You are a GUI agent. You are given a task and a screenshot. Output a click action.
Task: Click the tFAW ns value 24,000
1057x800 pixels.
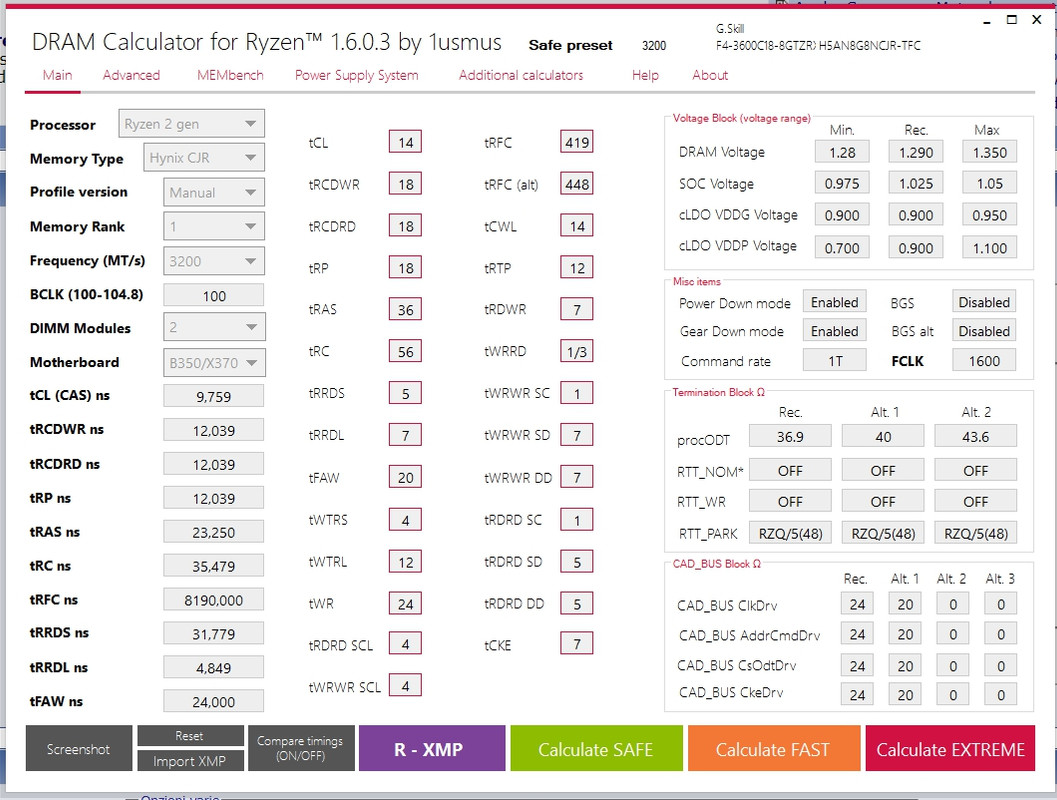[x=214, y=701]
